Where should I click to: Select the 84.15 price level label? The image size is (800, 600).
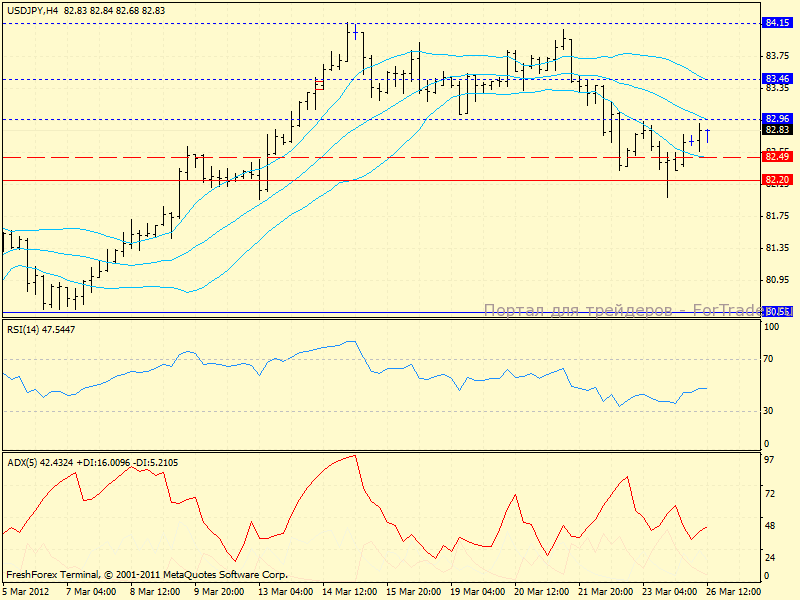pyautogui.click(x=778, y=22)
